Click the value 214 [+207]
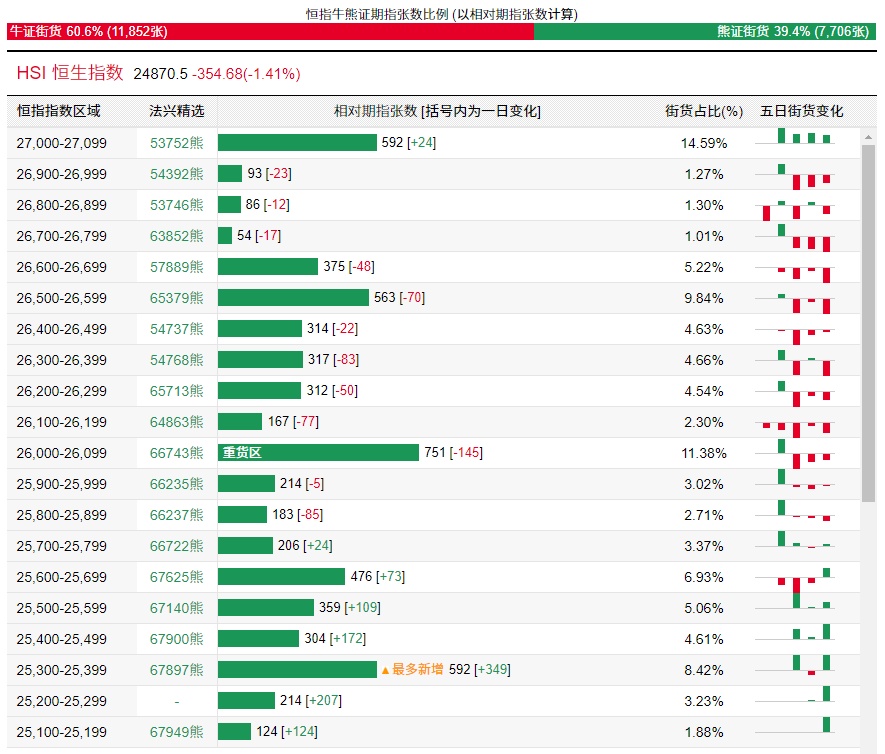 pos(311,701)
